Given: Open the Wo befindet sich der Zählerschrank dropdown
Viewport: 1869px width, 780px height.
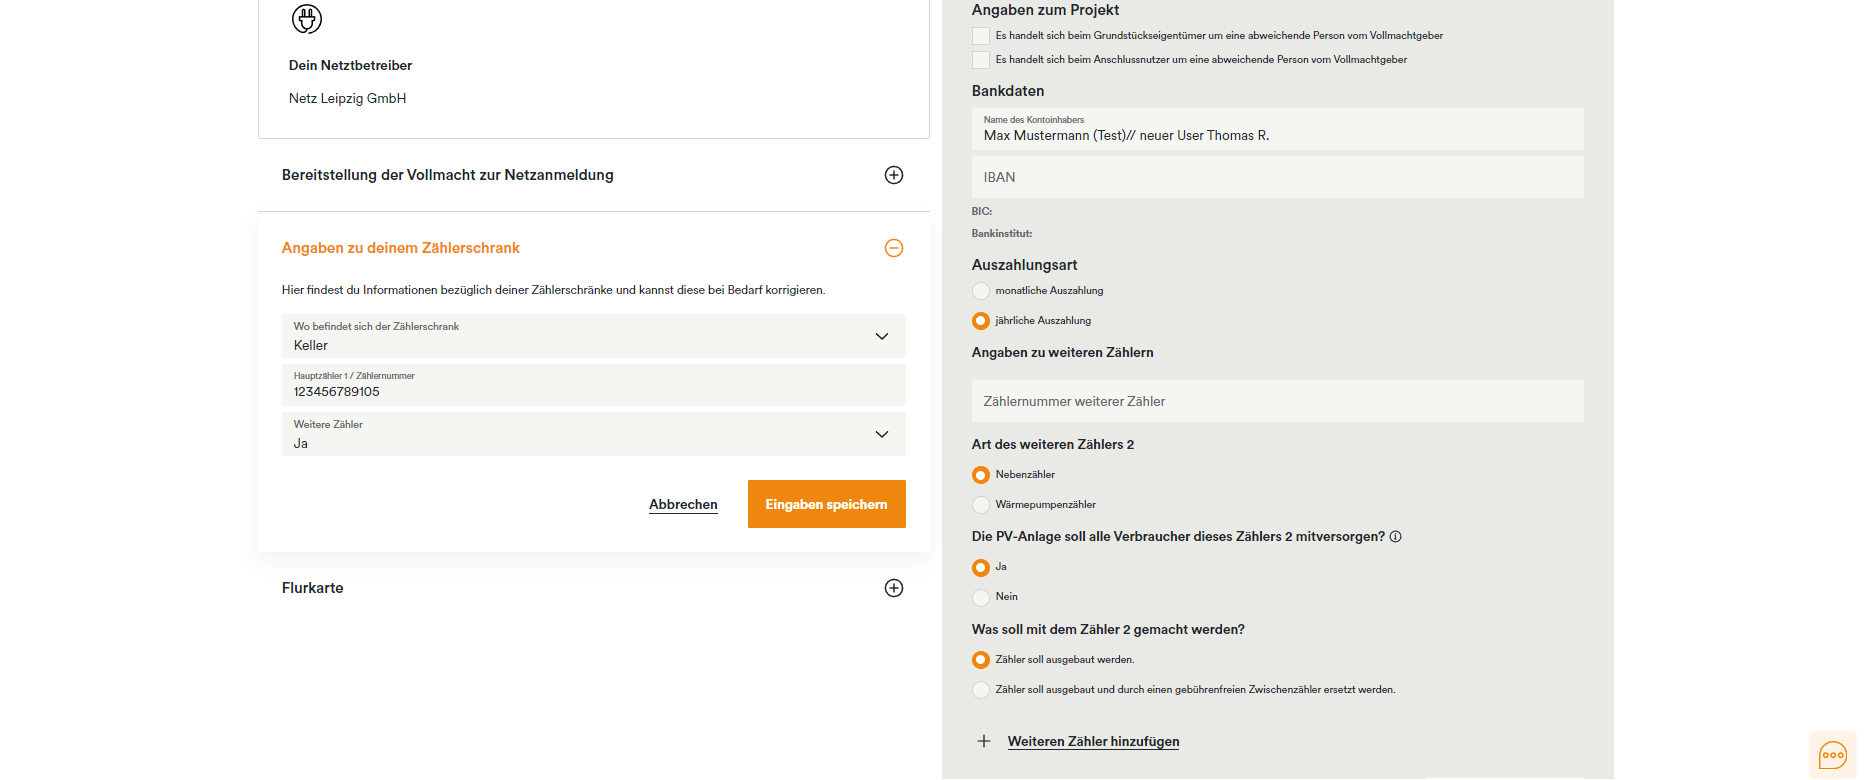Looking at the screenshot, I should pos(594,336).
